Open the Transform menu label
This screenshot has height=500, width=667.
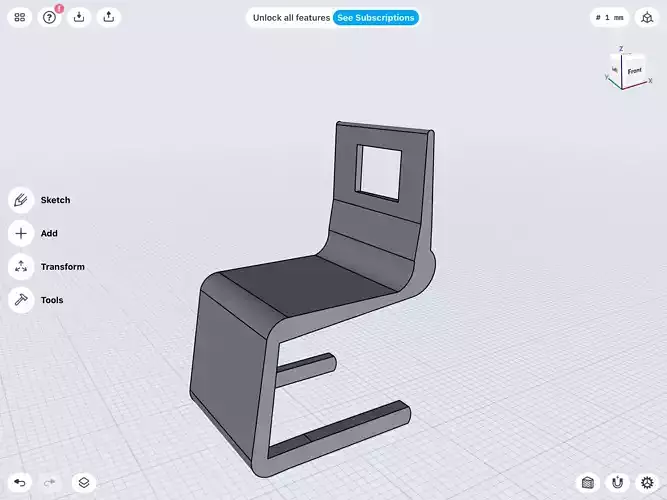[63, 267]
